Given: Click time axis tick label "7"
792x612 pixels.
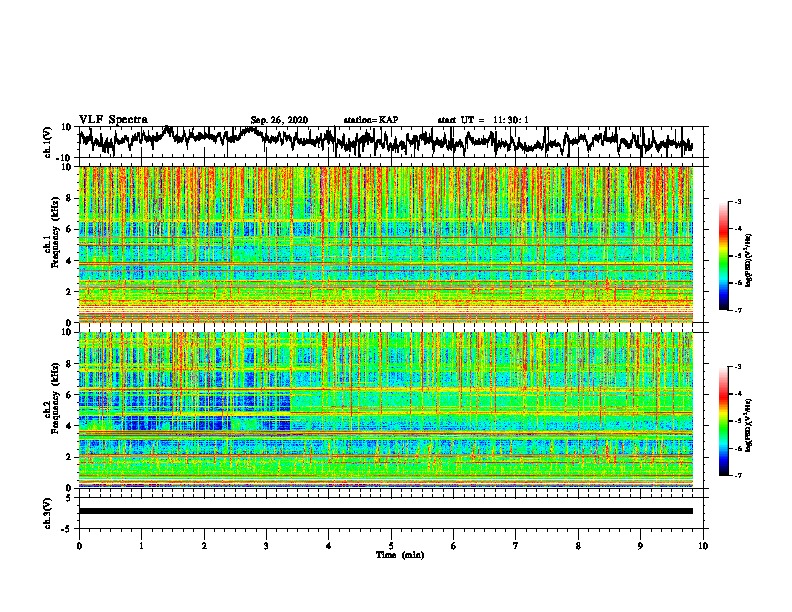Looking at the screenshot, I should pos(516,546).
